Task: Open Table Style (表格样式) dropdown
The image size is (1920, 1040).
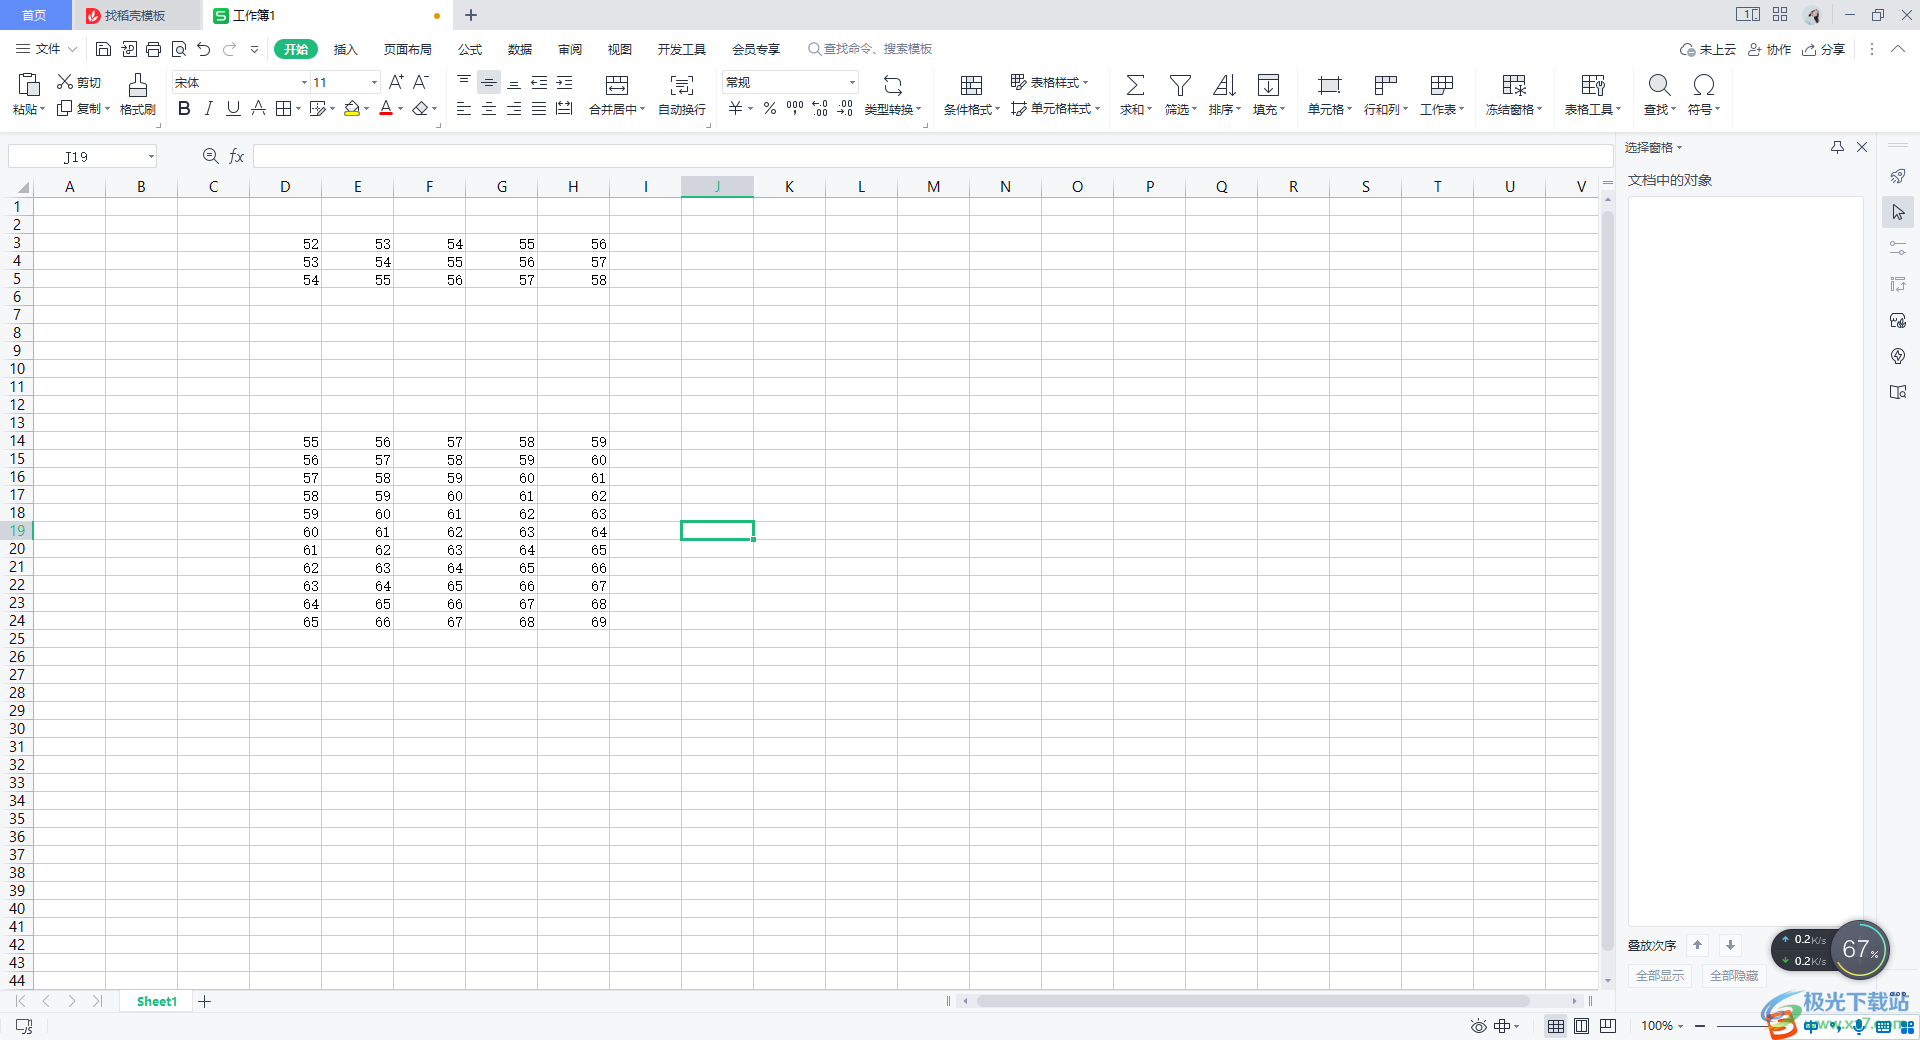Action: 1049,82
